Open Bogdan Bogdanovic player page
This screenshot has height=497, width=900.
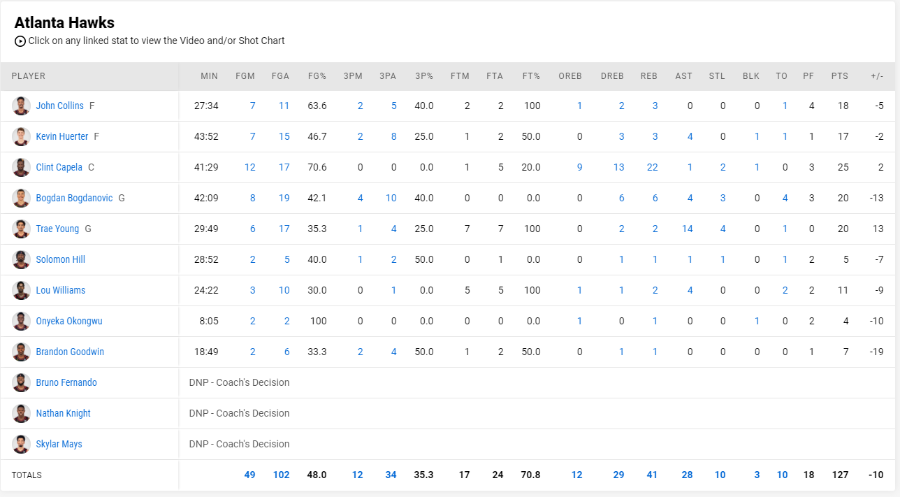point(74,198)
